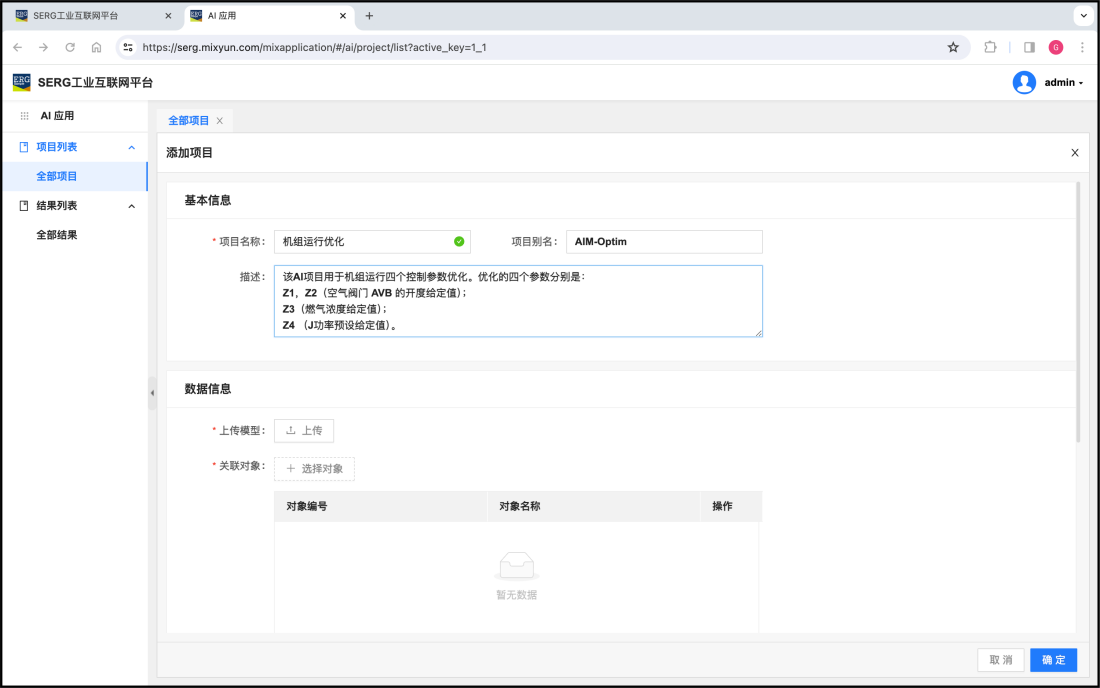
Task: Click the AI 应用 grid icon
Action: point(25,116)
